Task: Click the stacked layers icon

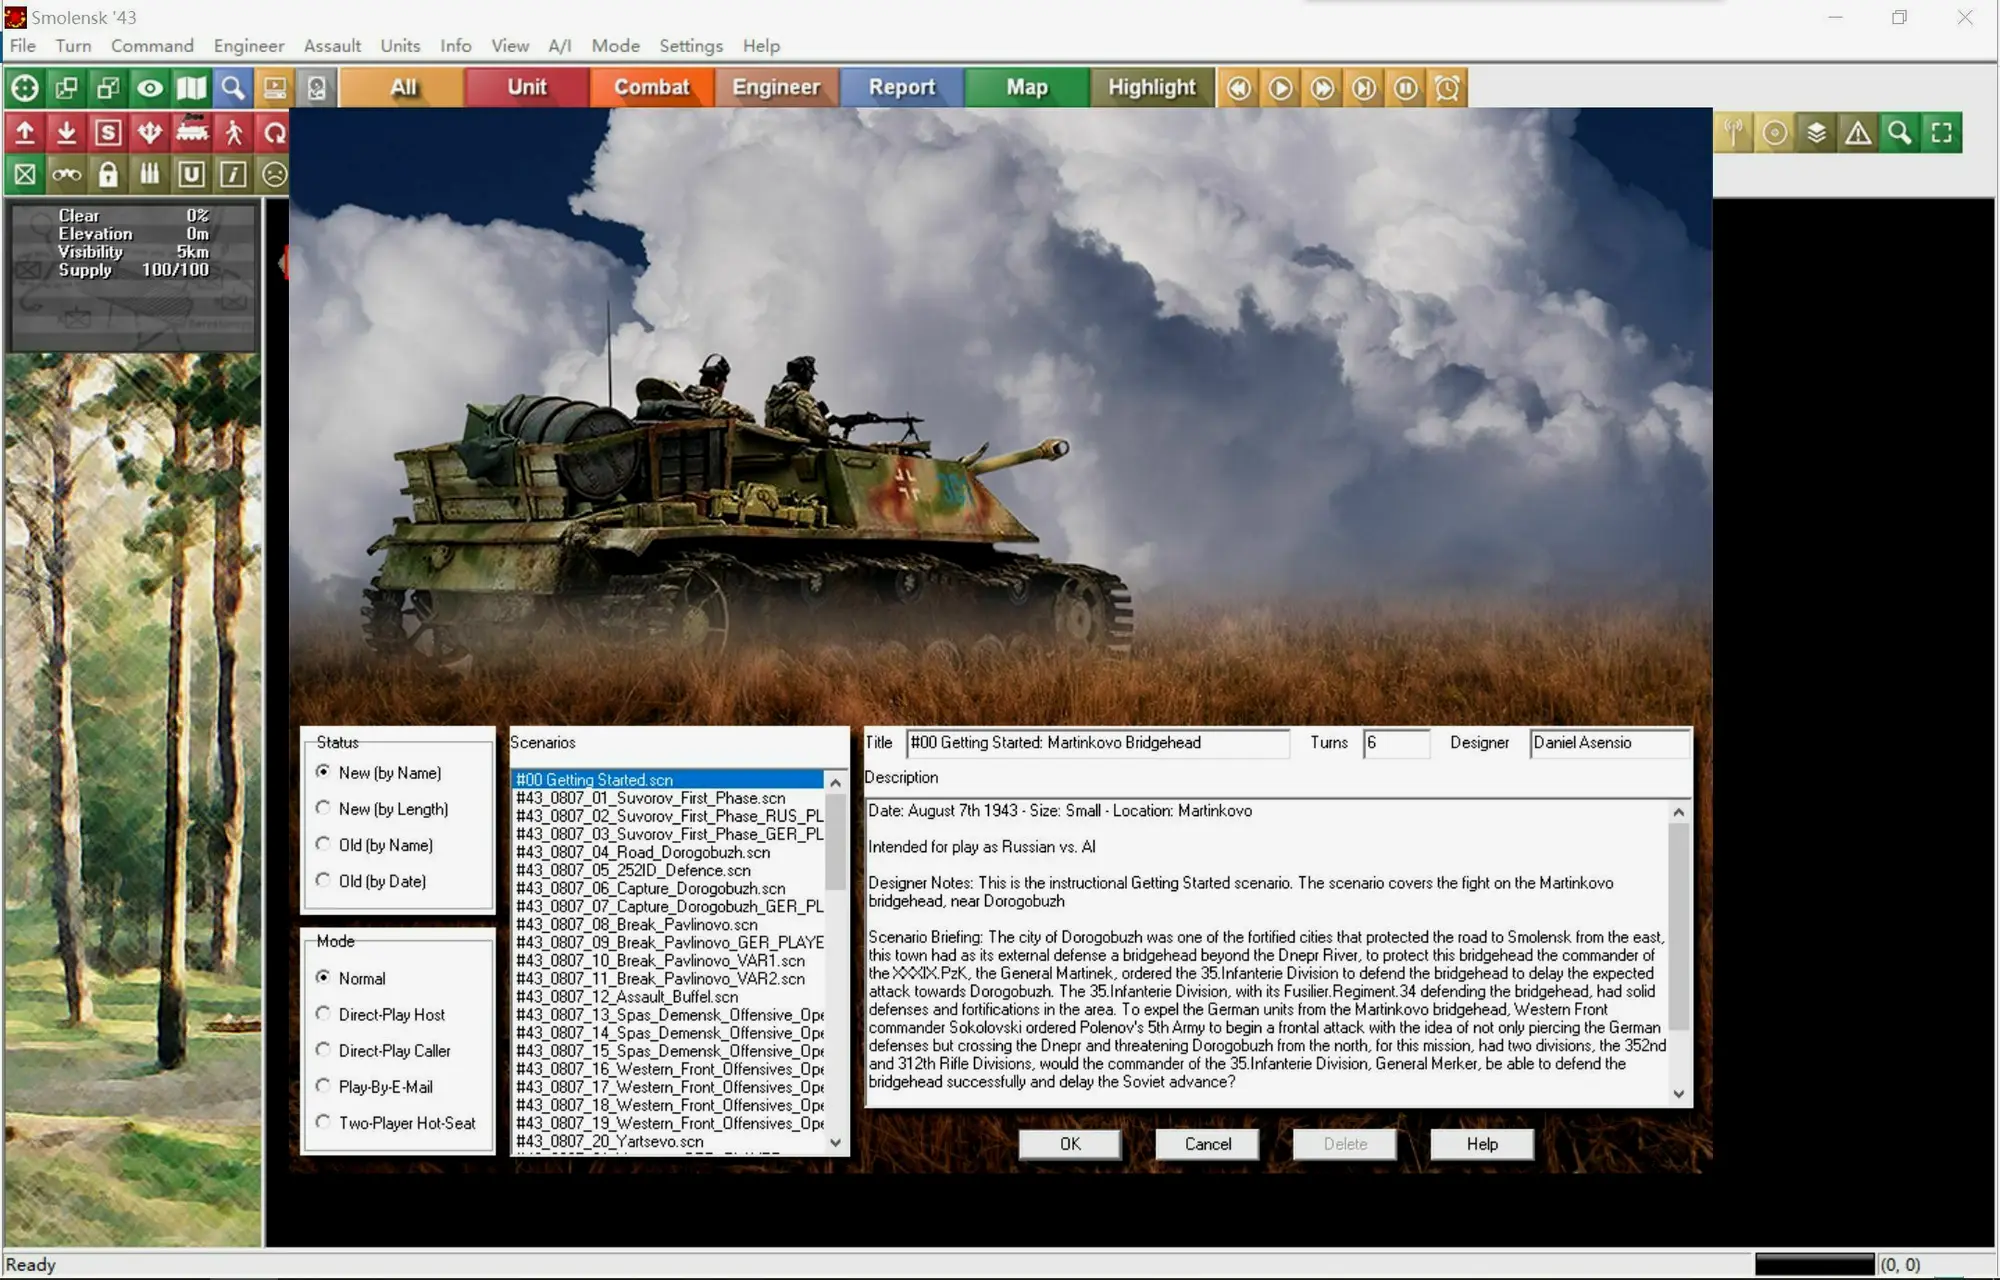Action: click(1817, 133)
